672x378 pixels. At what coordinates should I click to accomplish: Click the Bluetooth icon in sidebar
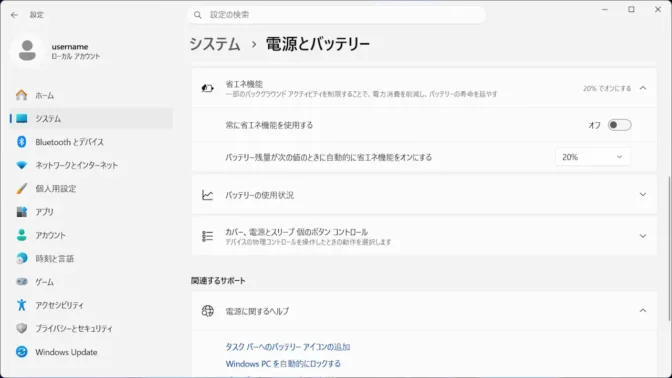tap(21, 142)
